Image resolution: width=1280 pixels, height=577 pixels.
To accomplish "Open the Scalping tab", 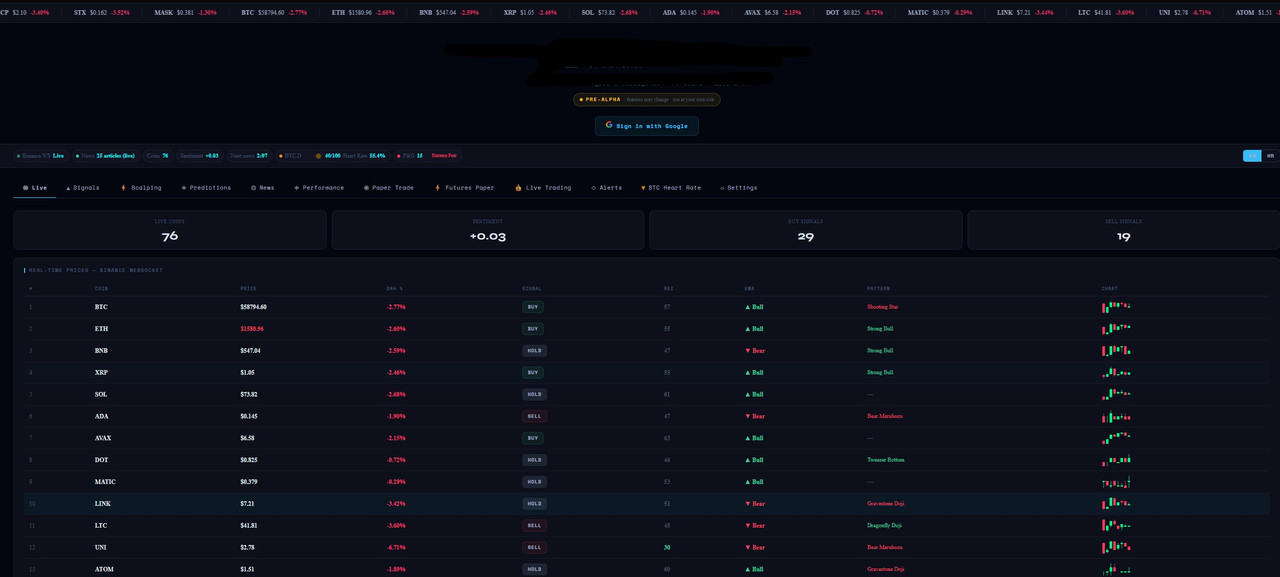I will 141,188.
